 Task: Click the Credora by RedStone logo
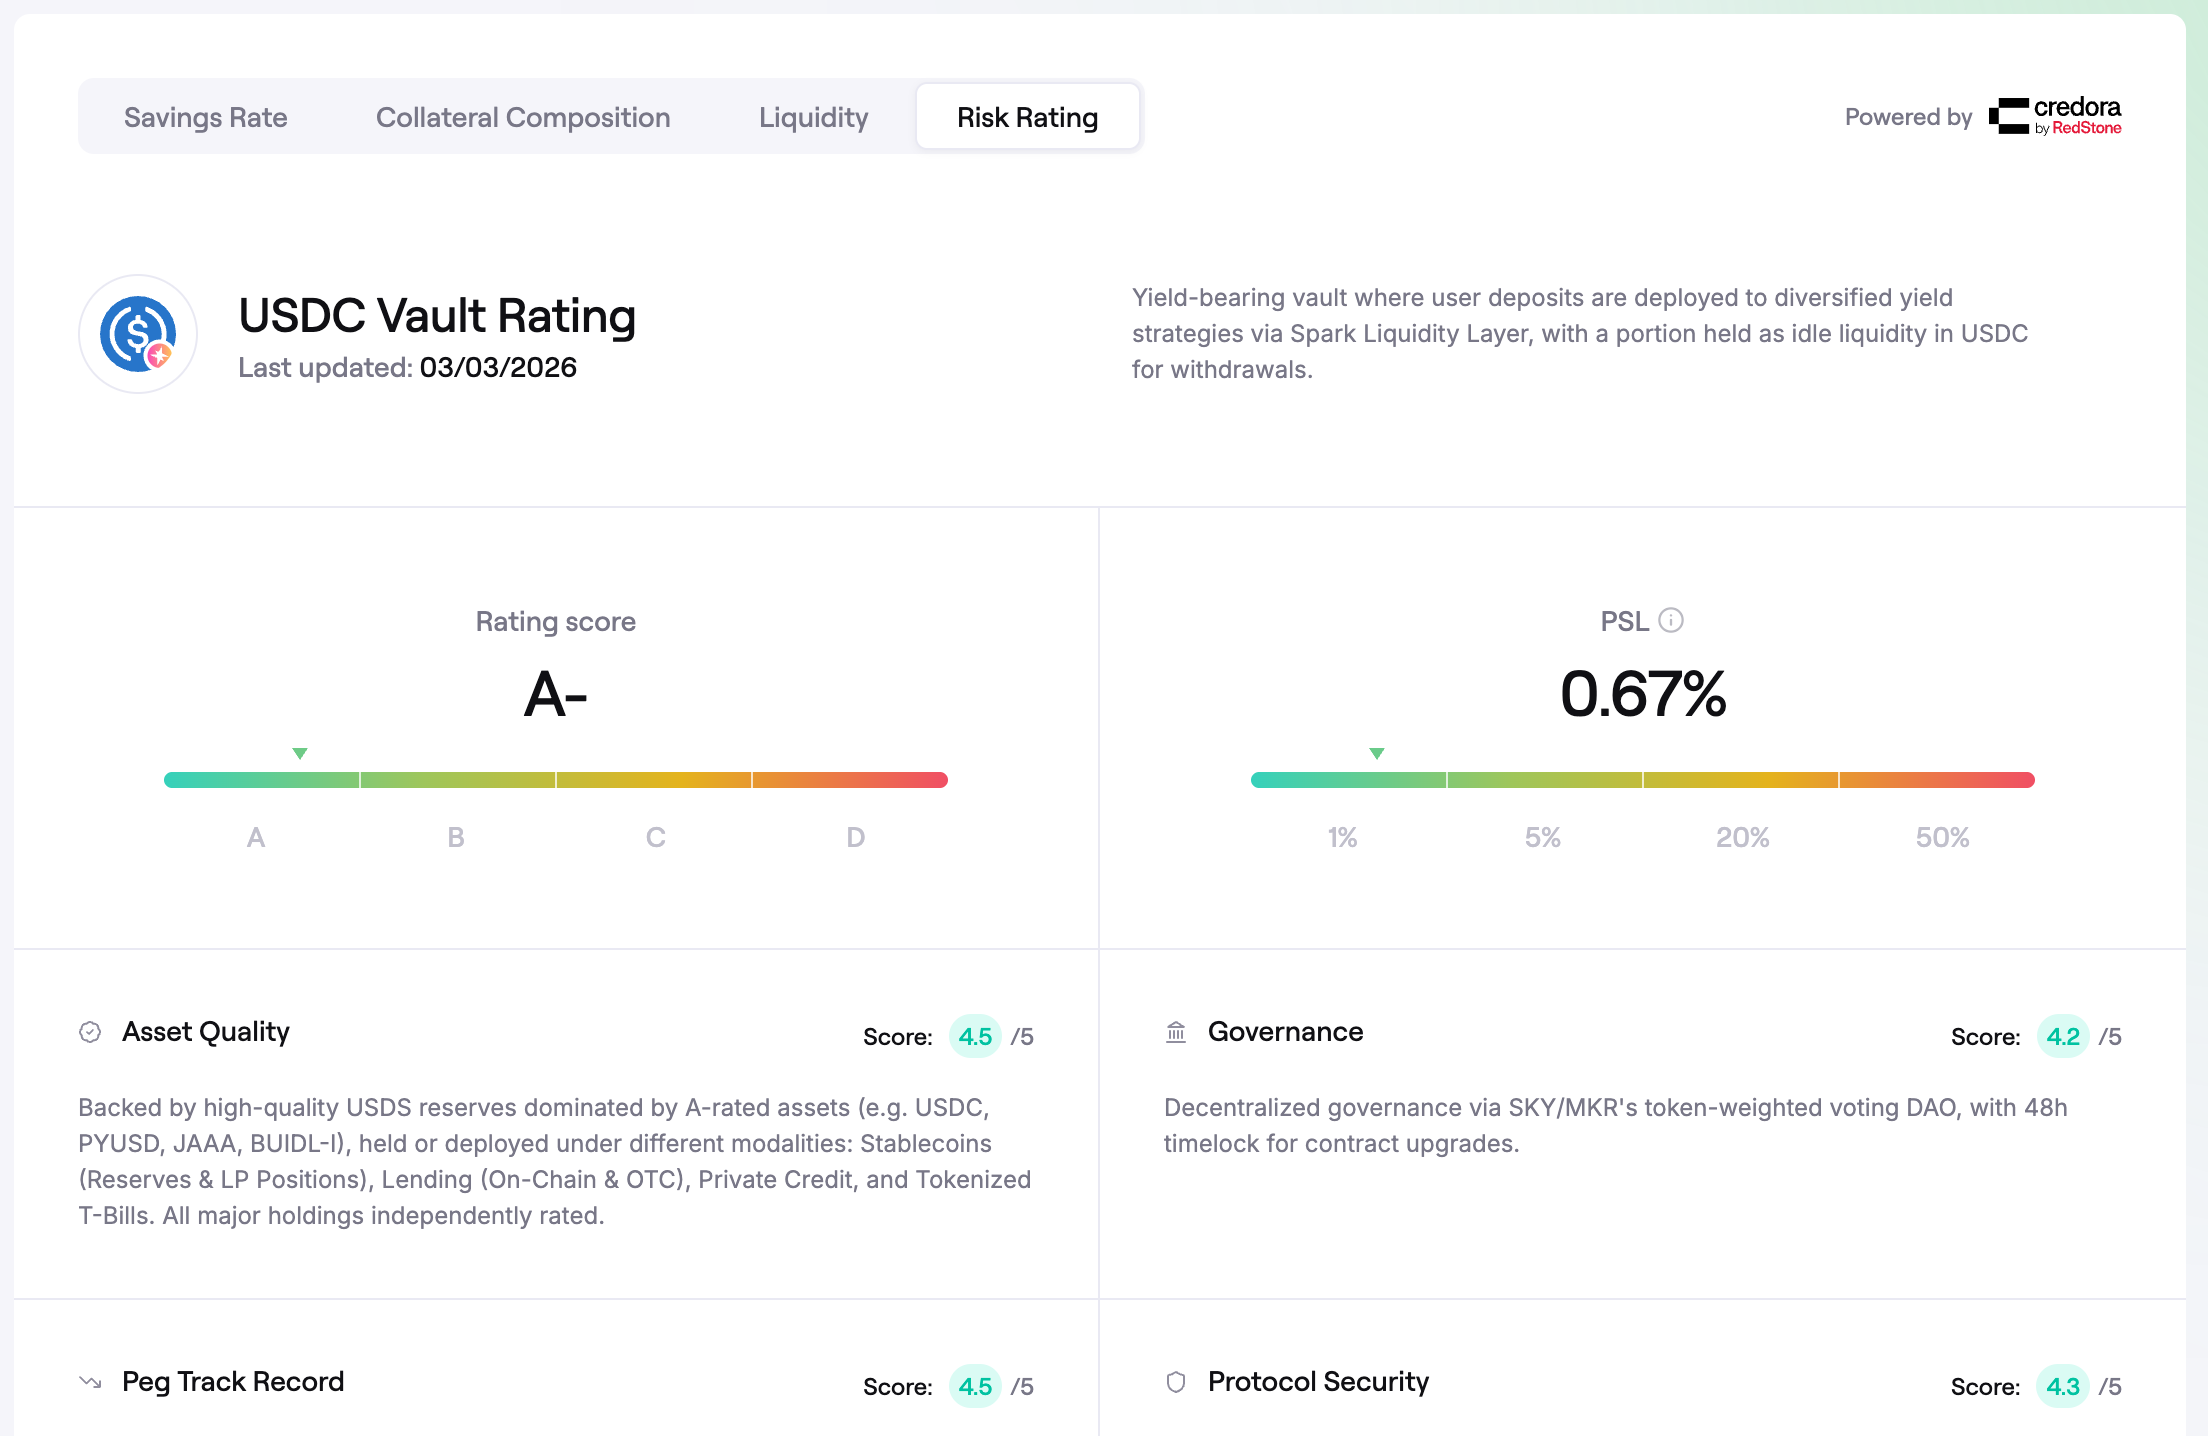2055,117
